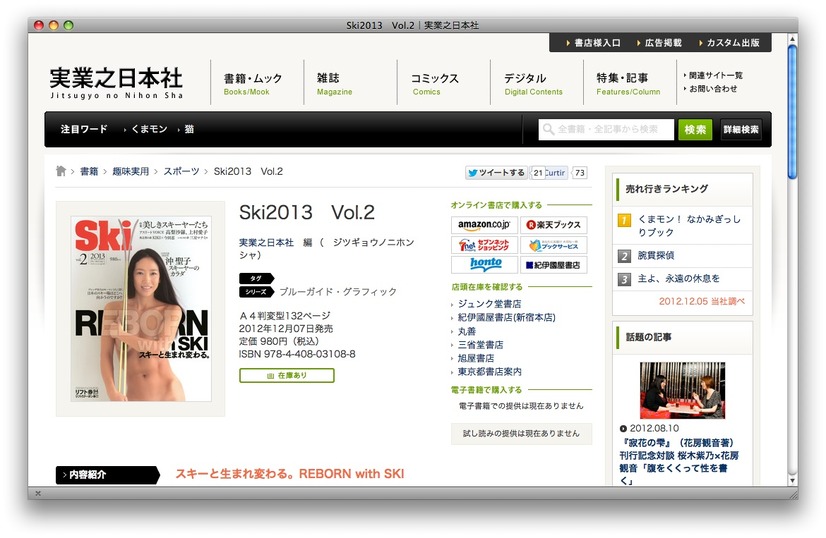826x538 pixels.
Task: Open ranking title 腕貫探偵
Action: [x=656, y=256]
